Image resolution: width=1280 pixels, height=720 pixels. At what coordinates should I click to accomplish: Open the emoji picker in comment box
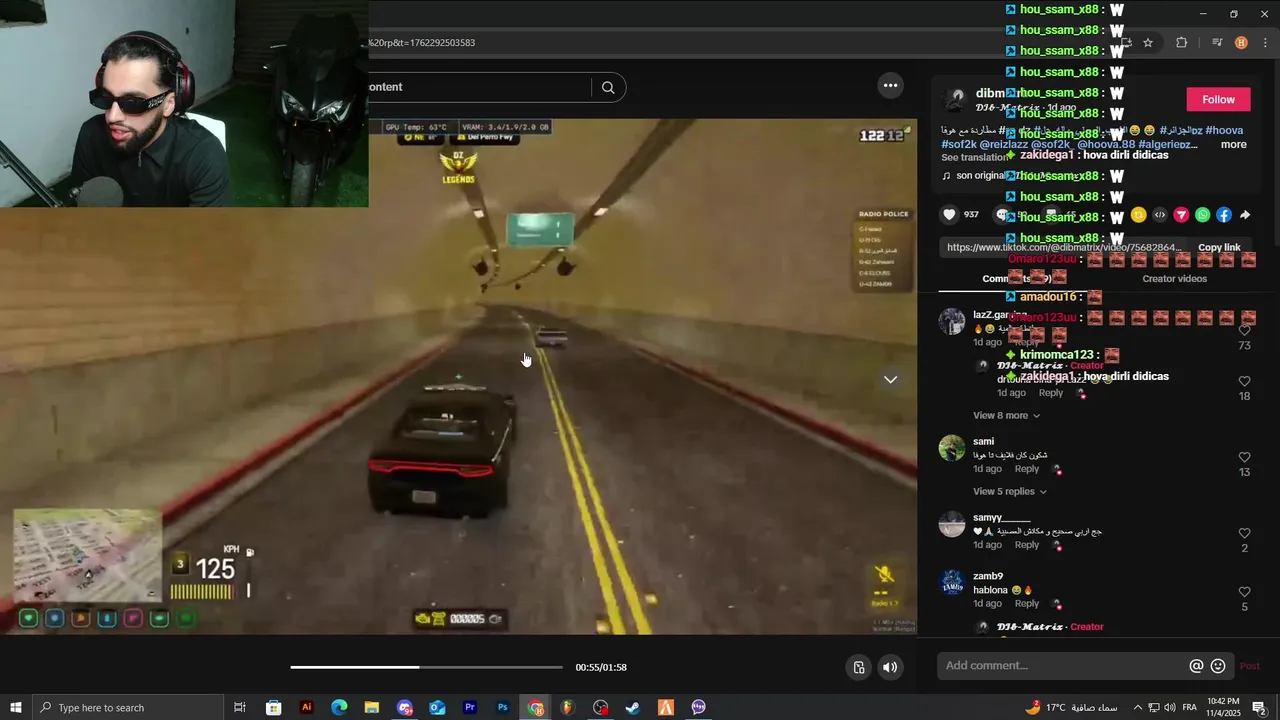(1218, 666)
